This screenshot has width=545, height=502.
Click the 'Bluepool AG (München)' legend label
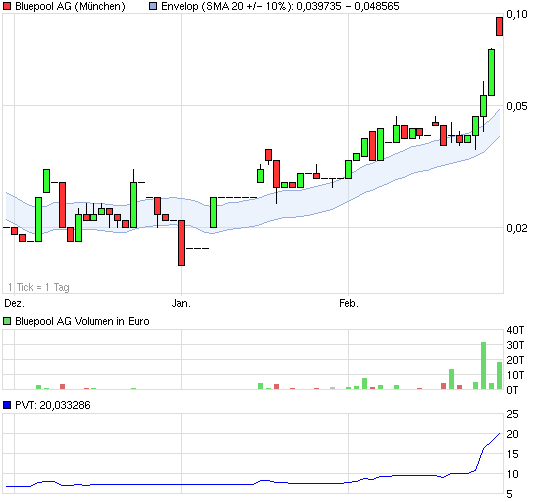(70, 6)
